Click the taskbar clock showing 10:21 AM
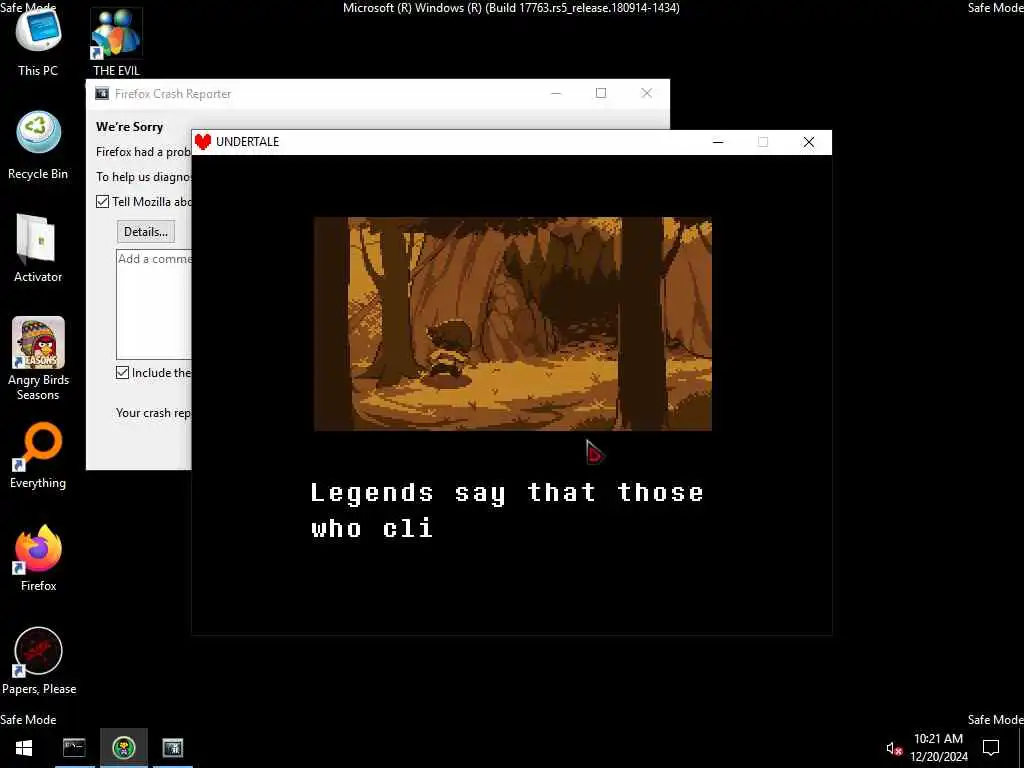Screen dimensions: 1024x768 938,748
